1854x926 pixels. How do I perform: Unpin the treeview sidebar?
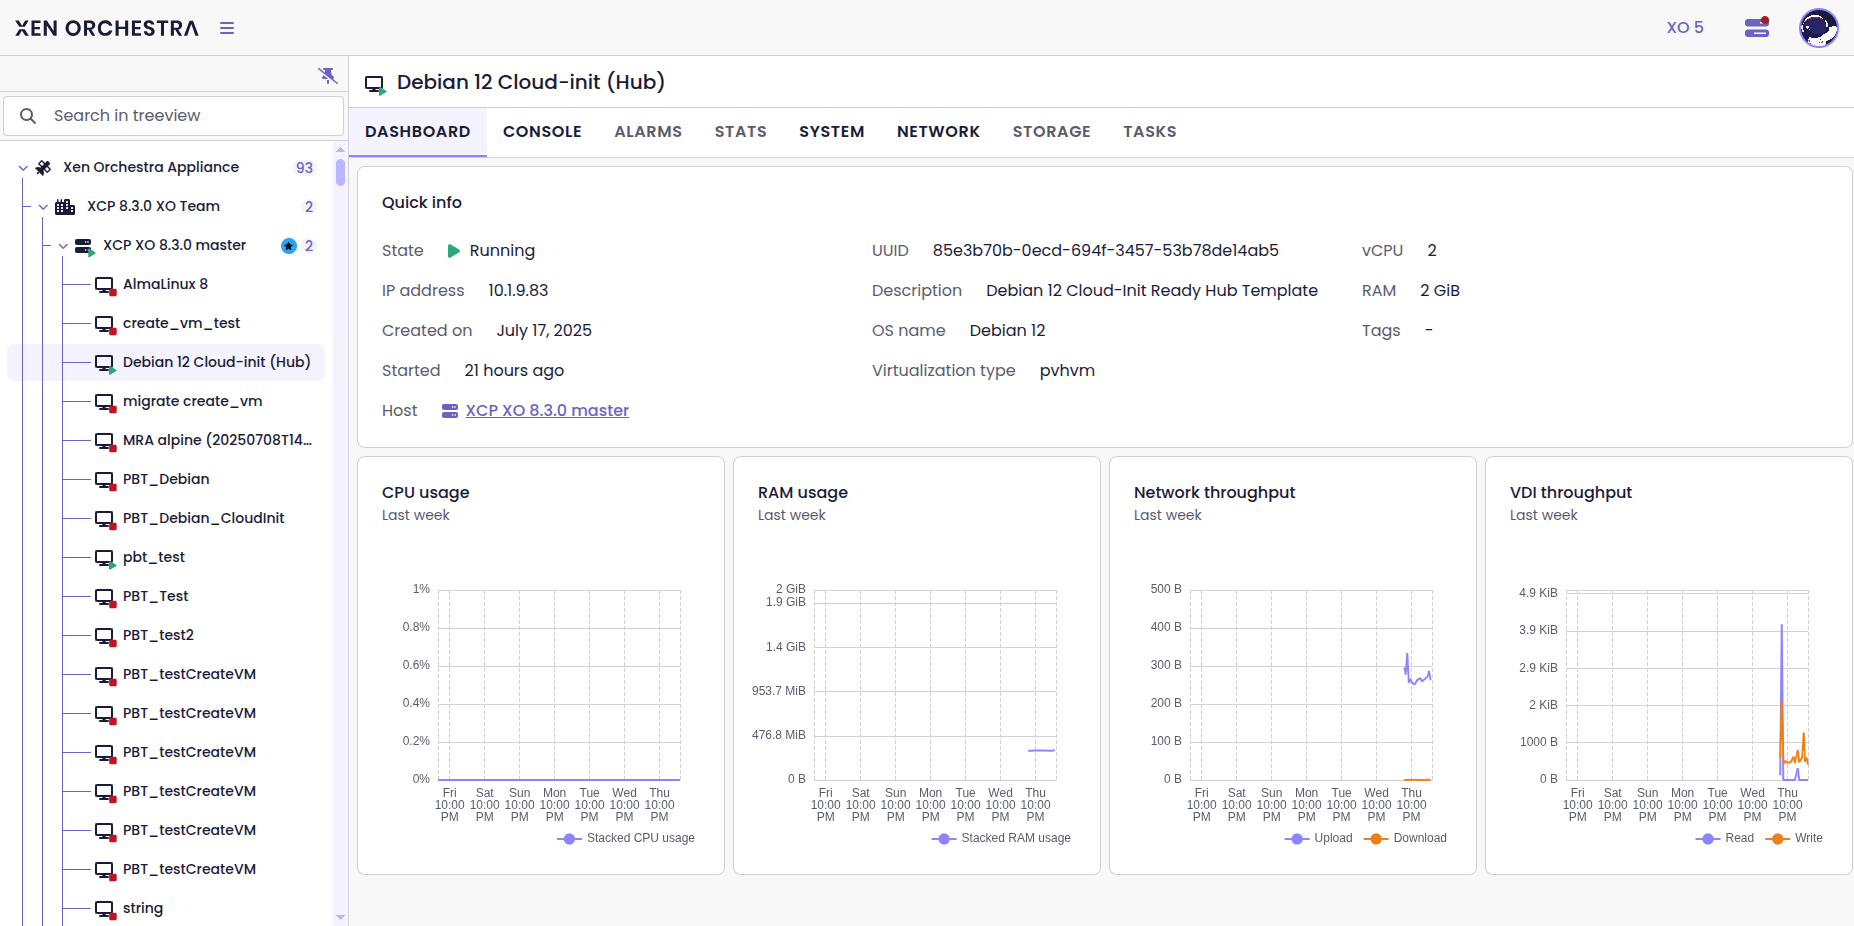point(327,75)
